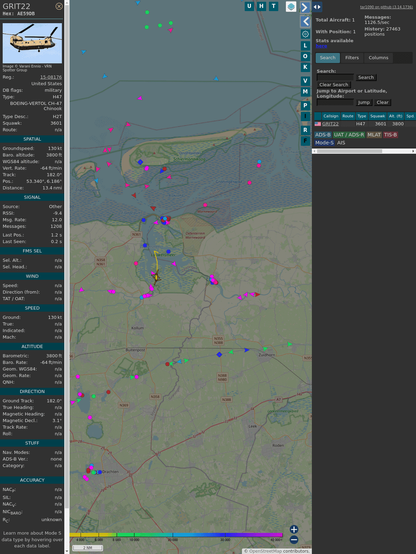Click the center-on-aircraft crosshair icon
This screenshot has height=554, width=416.
305,34
